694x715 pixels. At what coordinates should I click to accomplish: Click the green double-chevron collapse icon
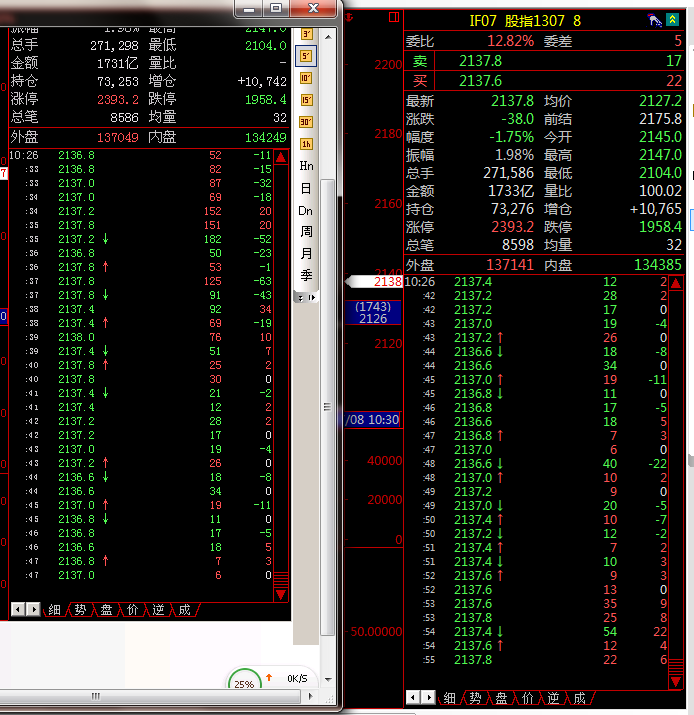tap(673, 20)
